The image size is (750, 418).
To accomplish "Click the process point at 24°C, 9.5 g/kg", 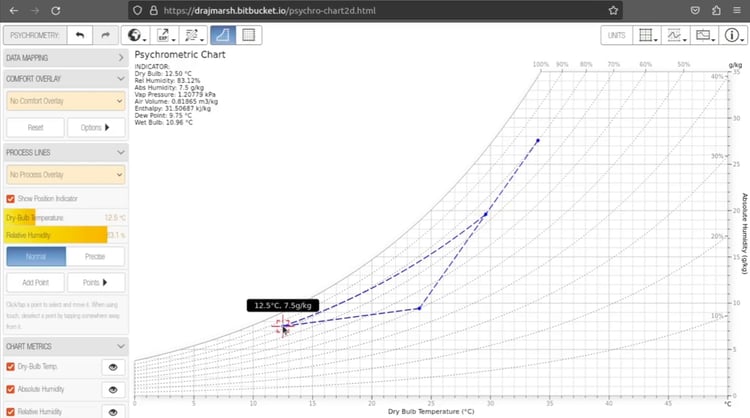I will click(x=419, y=308).
